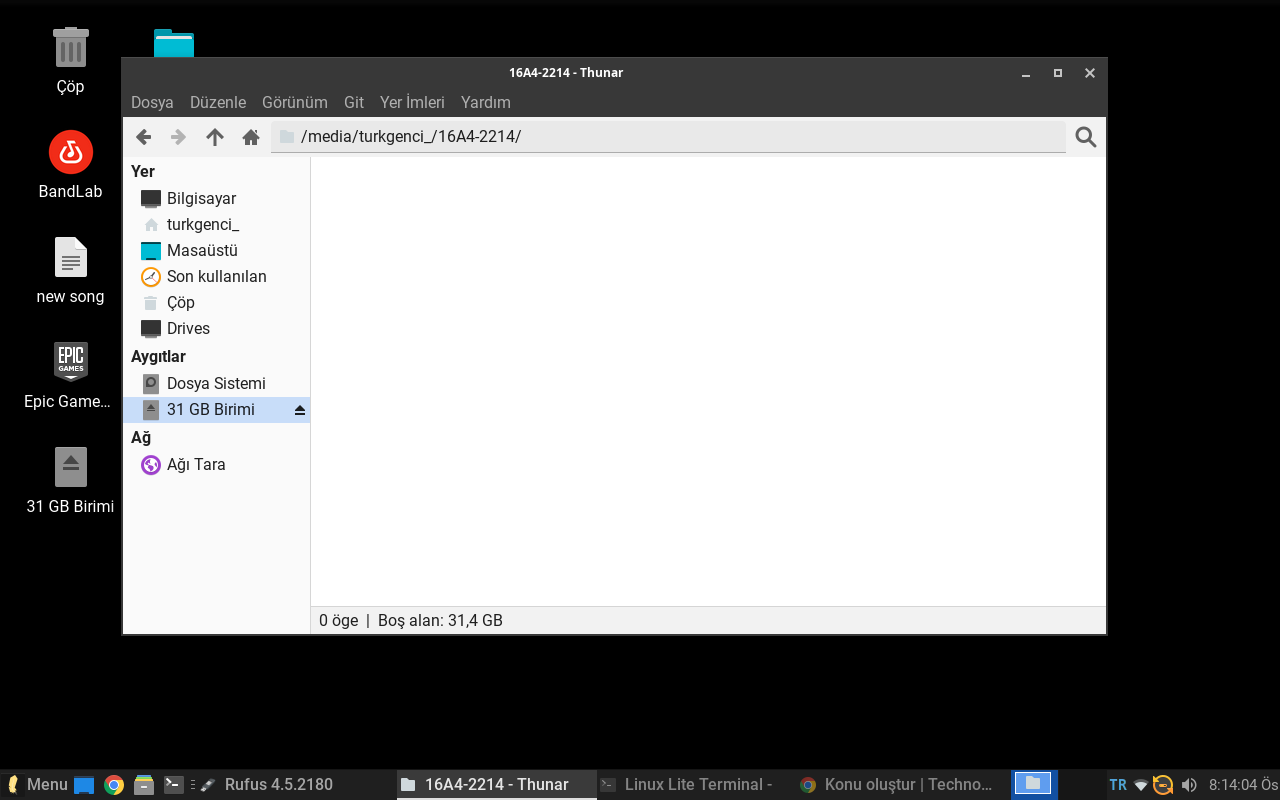Go to Masaüstü in the sidebar
The image size is (1280, 800).
tap(216, 251)
